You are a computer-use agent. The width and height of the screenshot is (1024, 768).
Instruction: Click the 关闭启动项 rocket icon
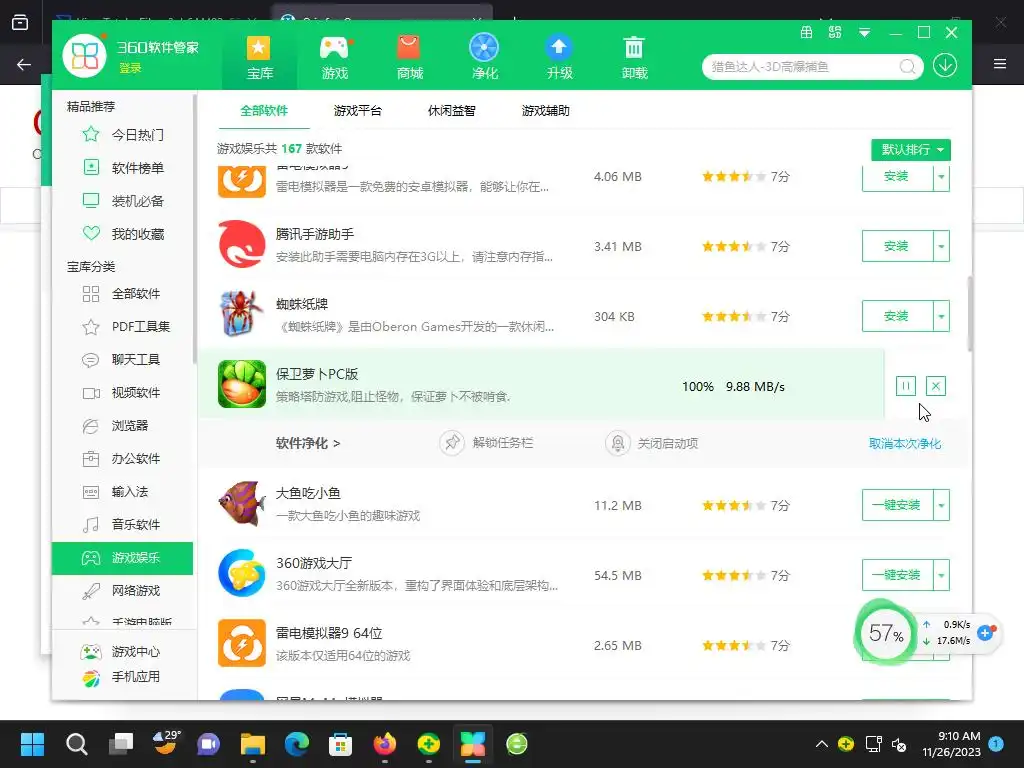(x=617, y=443)
